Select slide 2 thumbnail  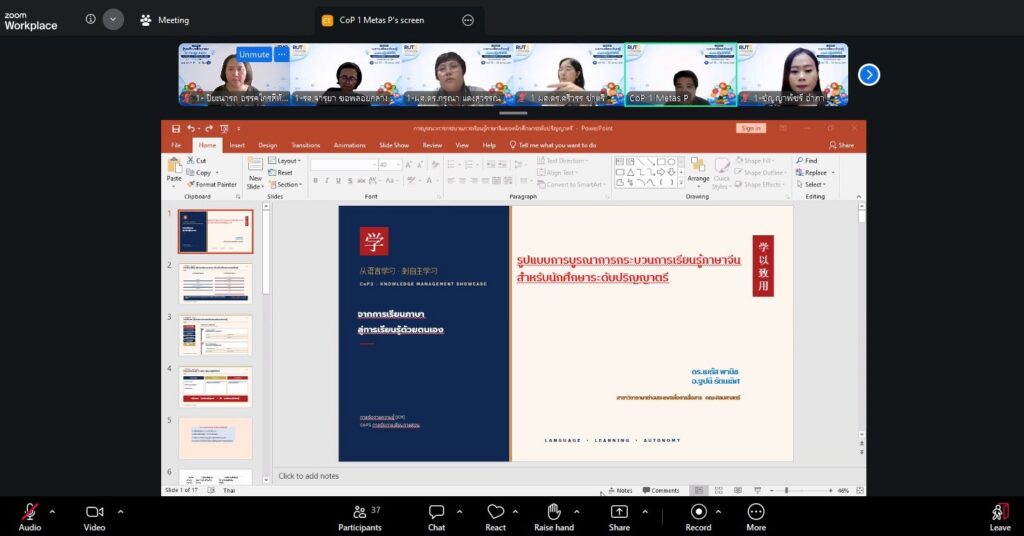coord(215,283)
